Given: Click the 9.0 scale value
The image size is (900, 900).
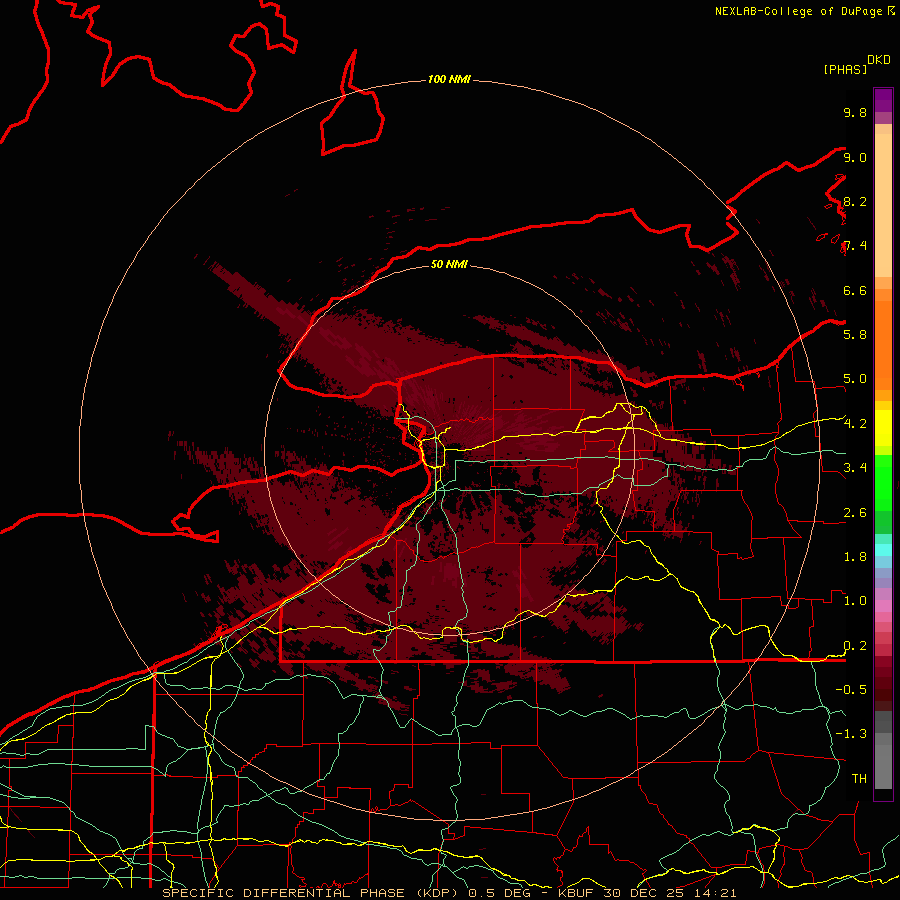Looking at the screenshot, I should click(855, 157).
